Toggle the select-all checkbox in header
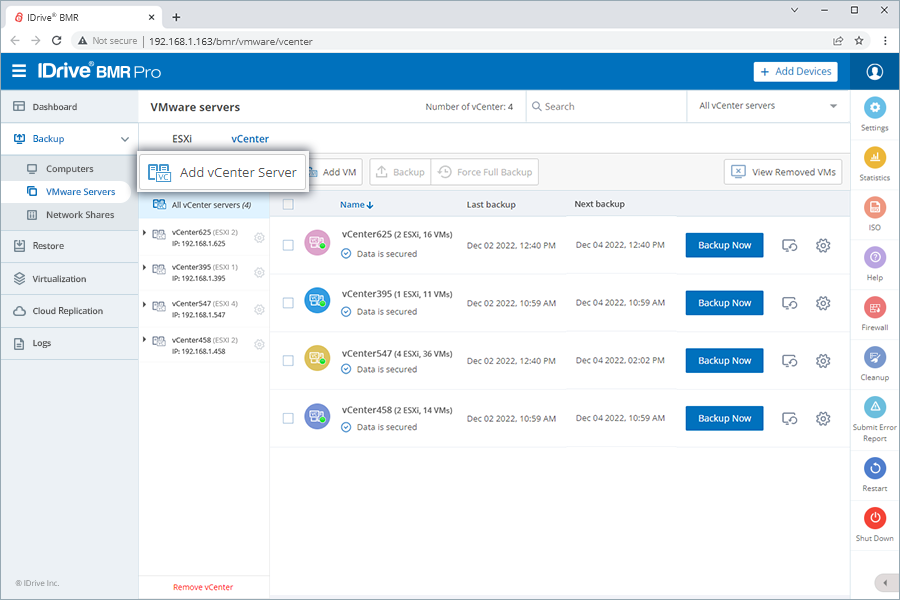 (x=288, y=204)
